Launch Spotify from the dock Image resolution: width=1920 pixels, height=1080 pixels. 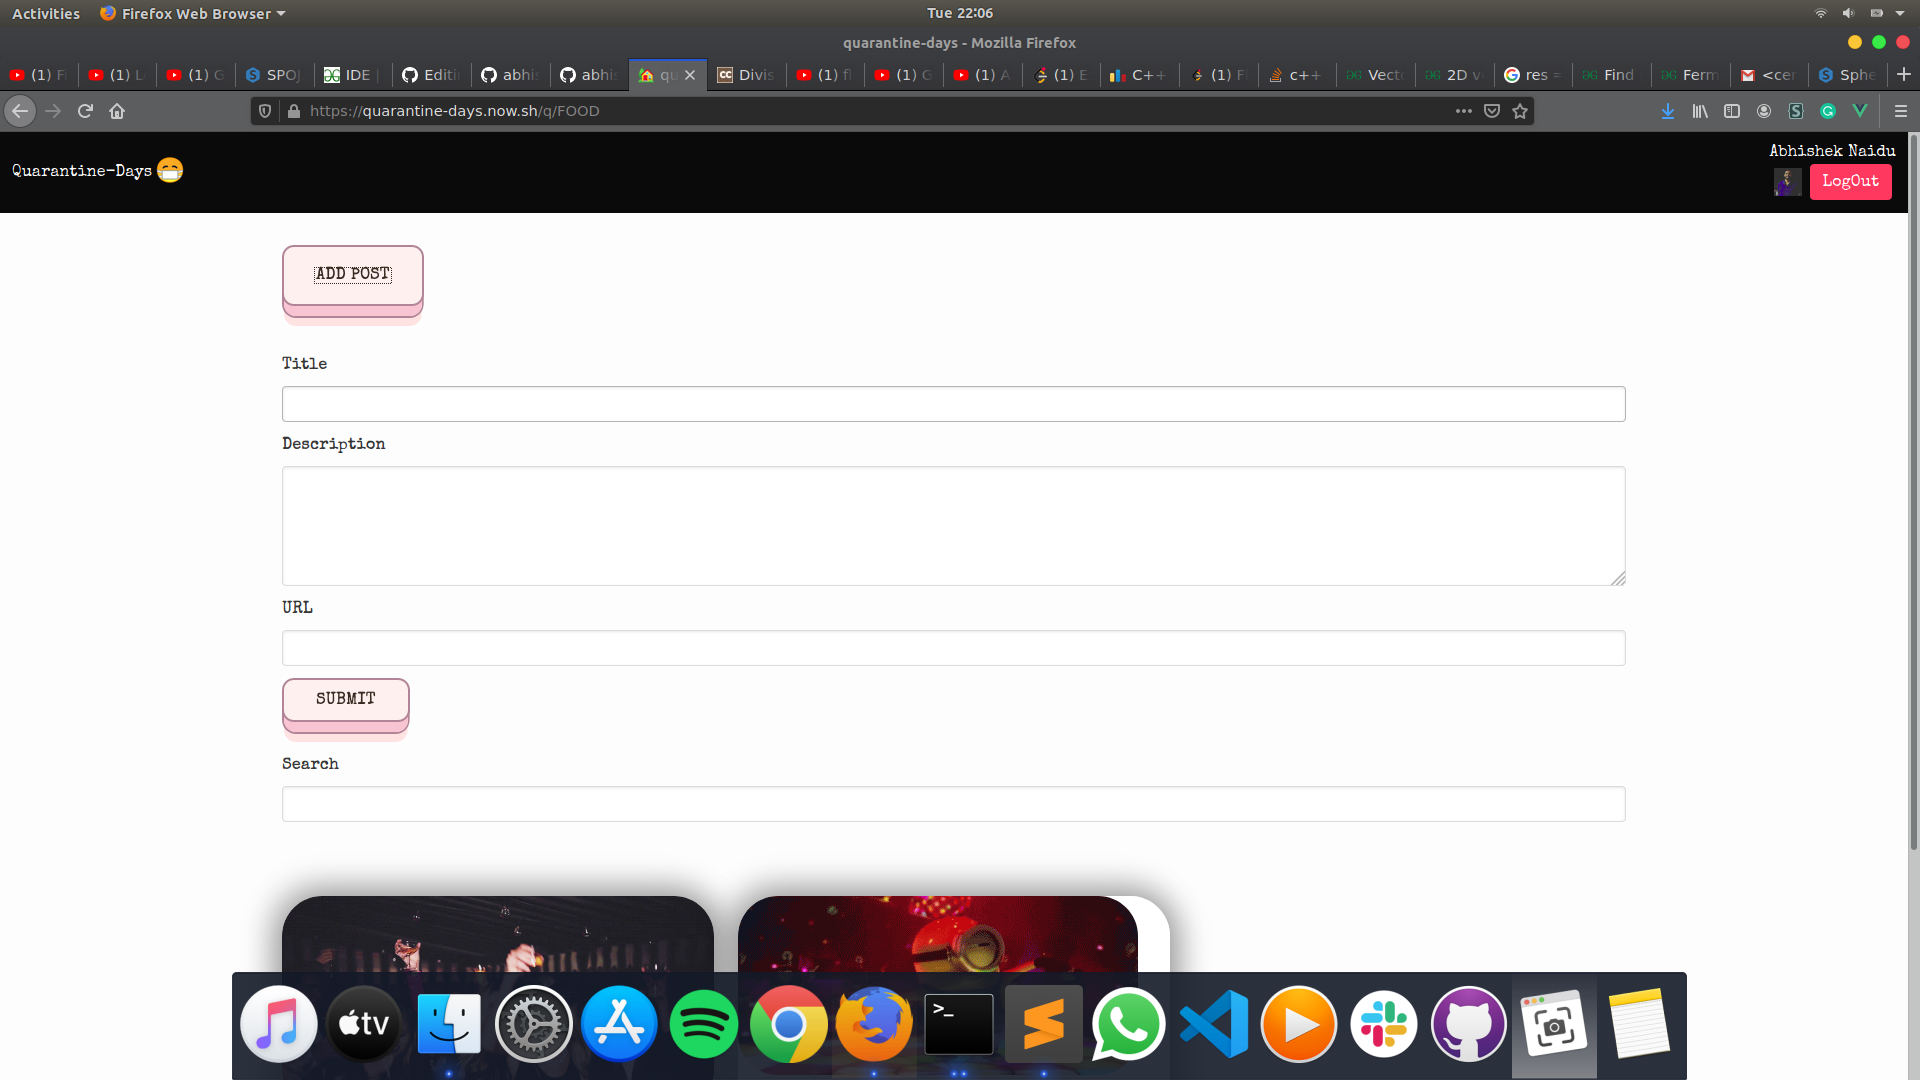[x=703, y=1024]
